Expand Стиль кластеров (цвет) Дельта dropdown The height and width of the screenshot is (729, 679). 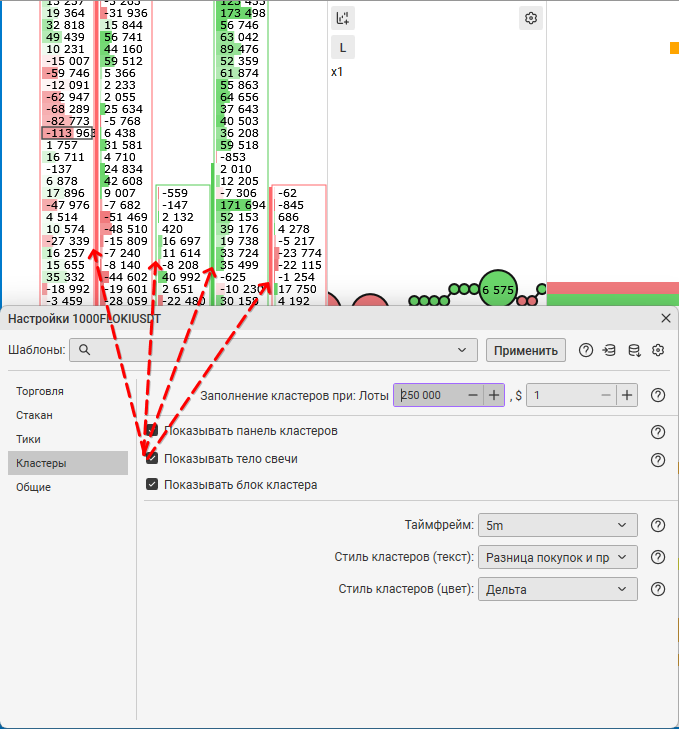557,589
